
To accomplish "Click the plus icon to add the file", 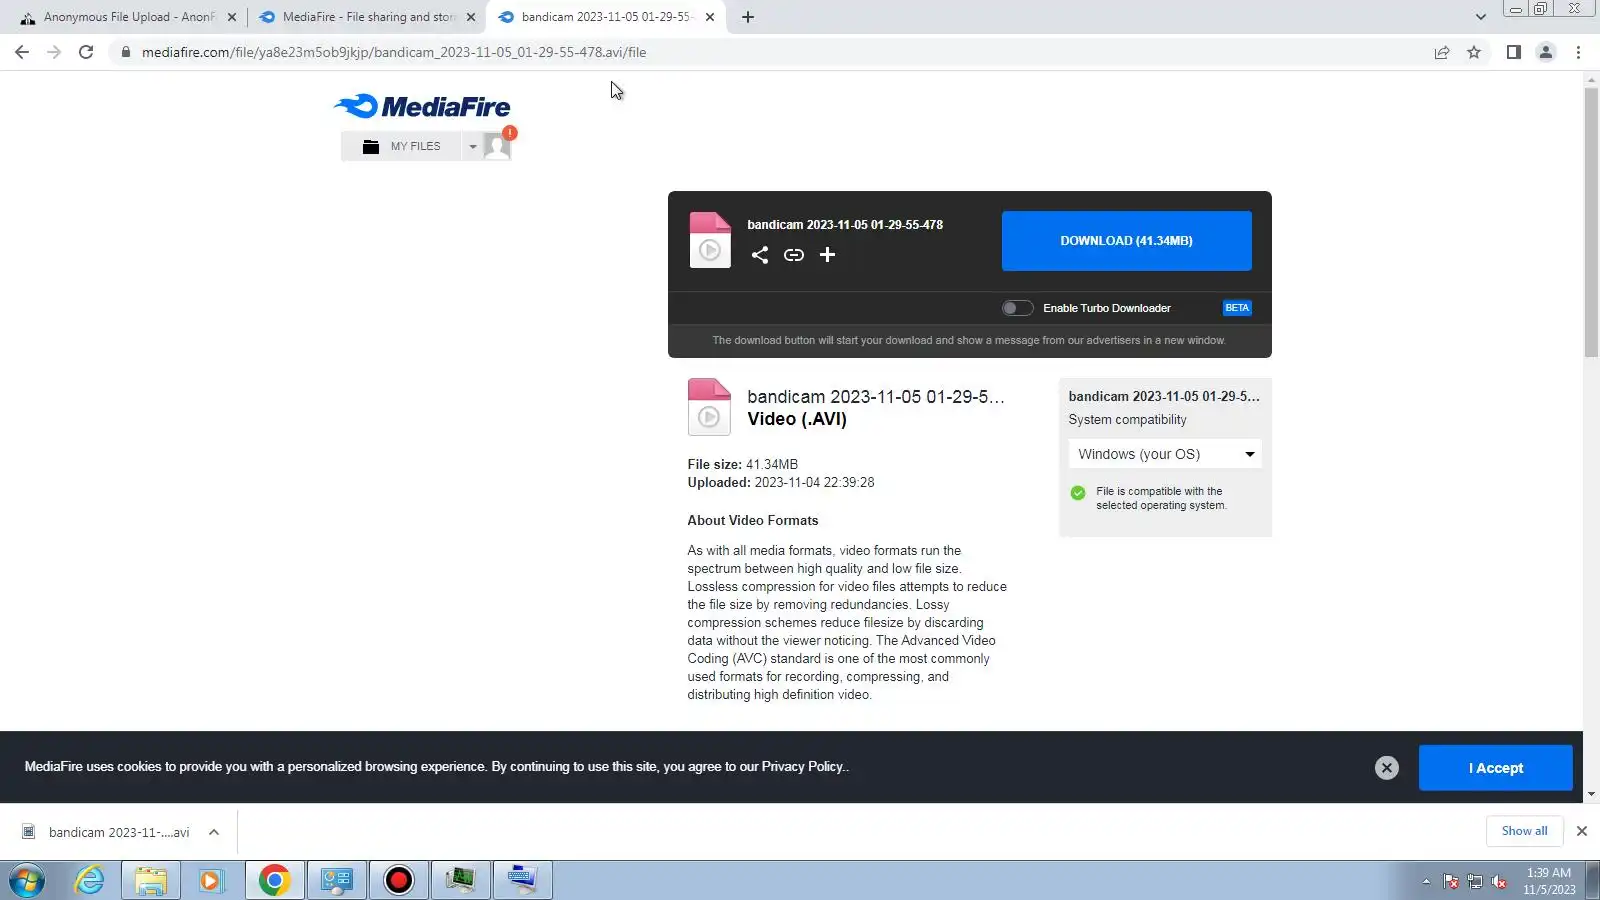I will pyautogui.click(x=827, y=255).
